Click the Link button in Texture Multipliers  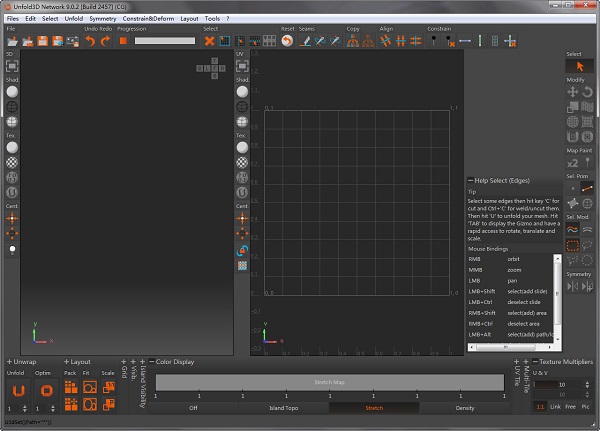click(x=555, y=408)
